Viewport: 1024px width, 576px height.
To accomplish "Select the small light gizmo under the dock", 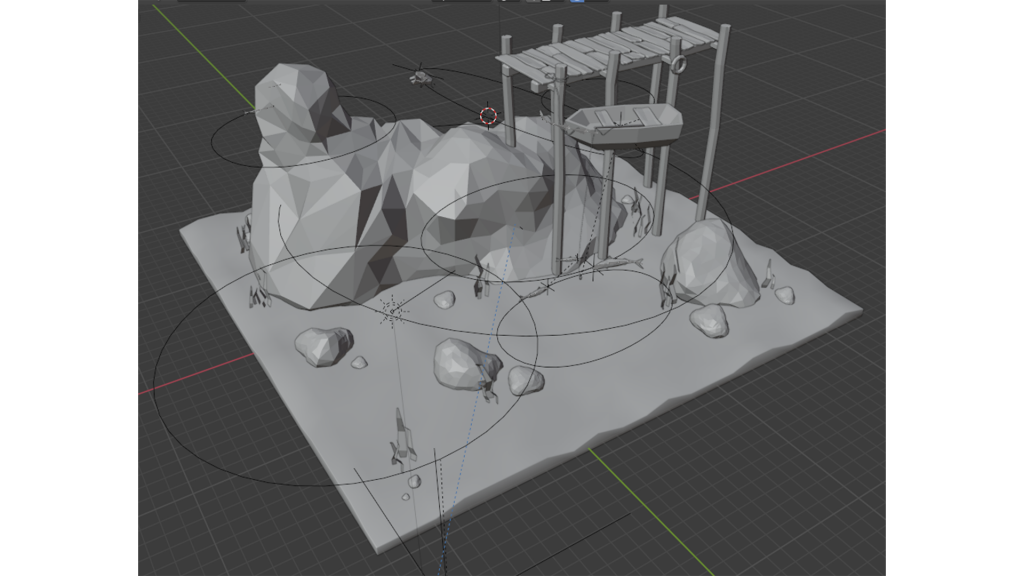I will click(x=547, y=288).
